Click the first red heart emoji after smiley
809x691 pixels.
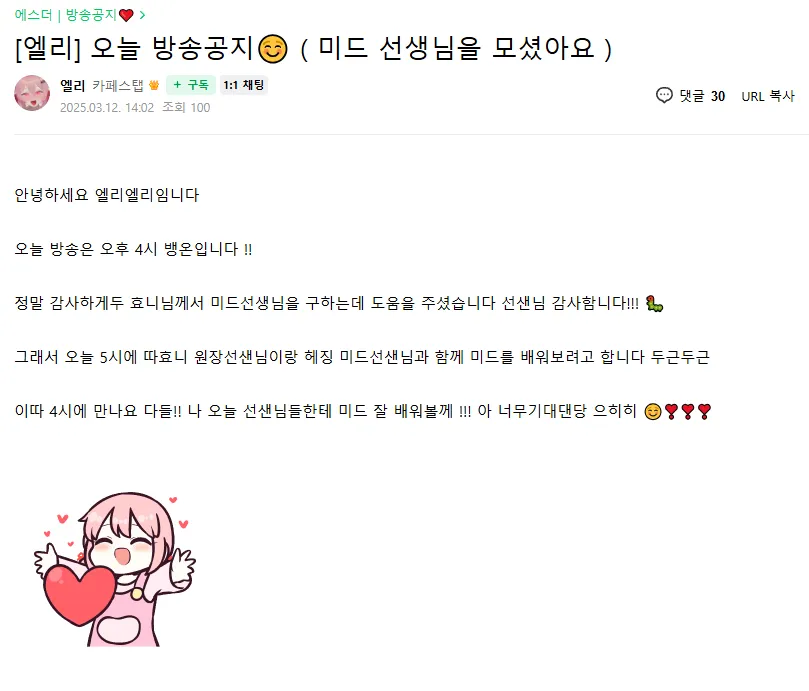tap(671, 411)
